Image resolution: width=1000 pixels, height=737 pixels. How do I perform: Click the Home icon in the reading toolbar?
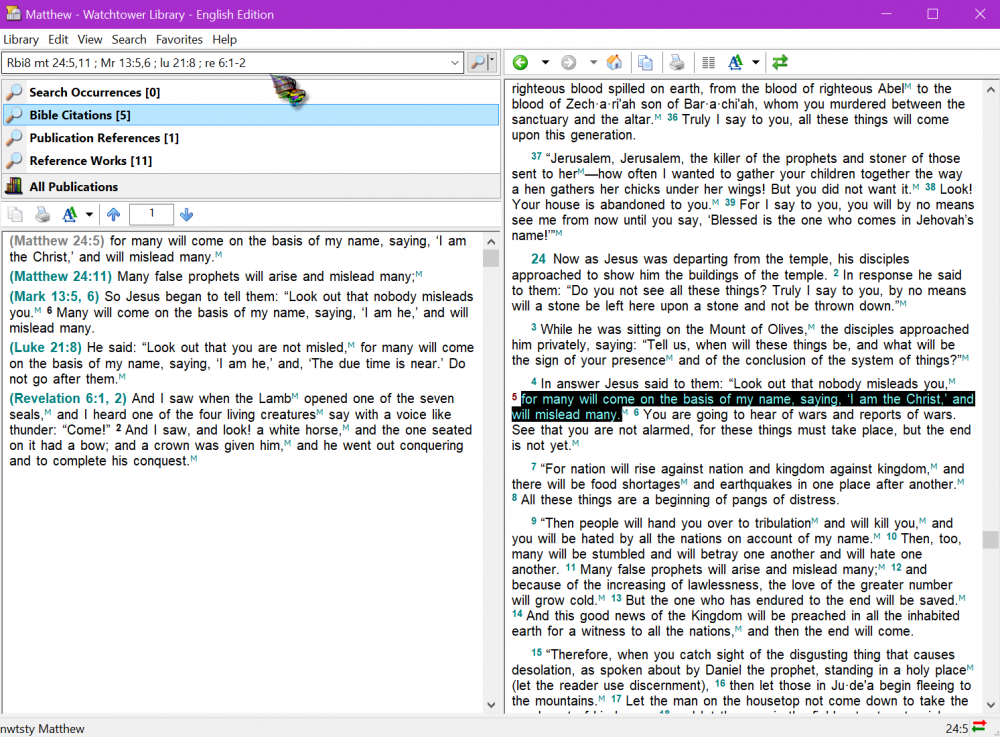click(x=614, y=63)
